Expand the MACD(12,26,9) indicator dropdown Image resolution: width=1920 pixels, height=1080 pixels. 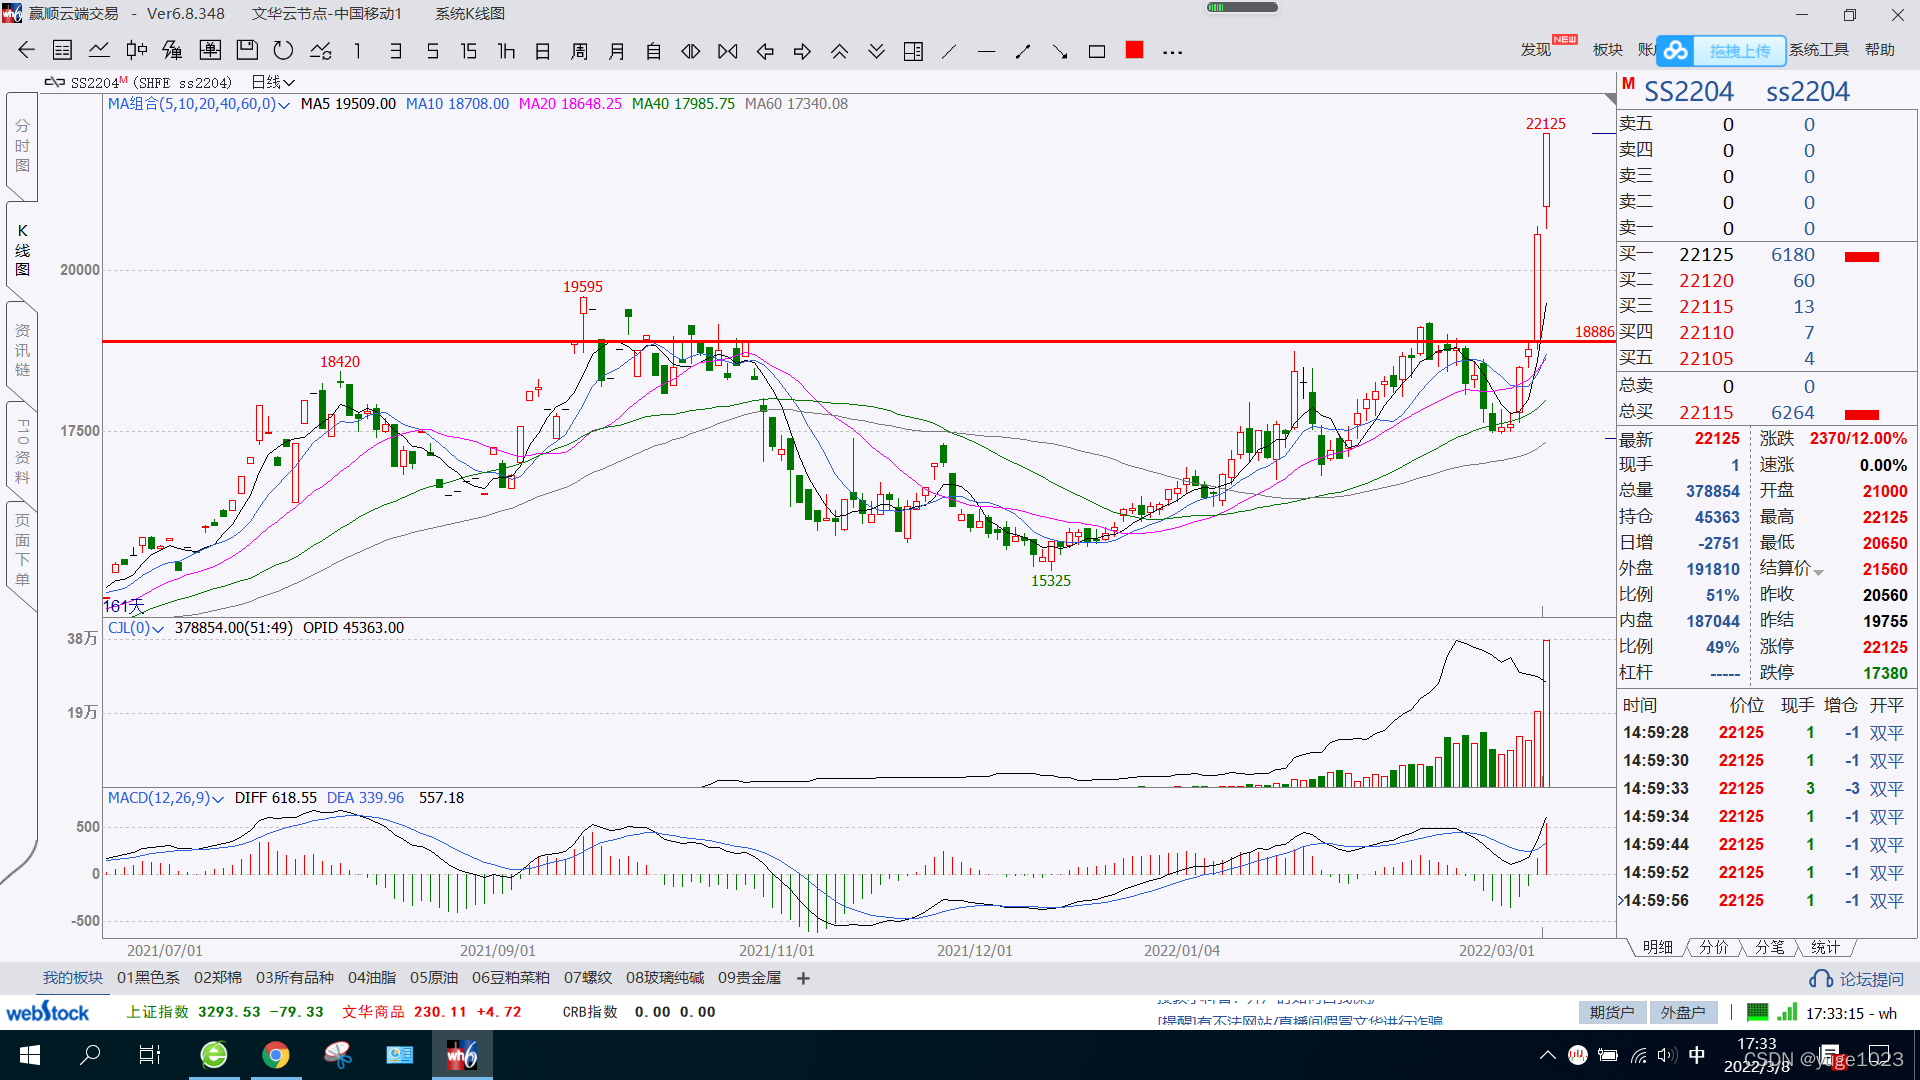[x=218, y=799]
